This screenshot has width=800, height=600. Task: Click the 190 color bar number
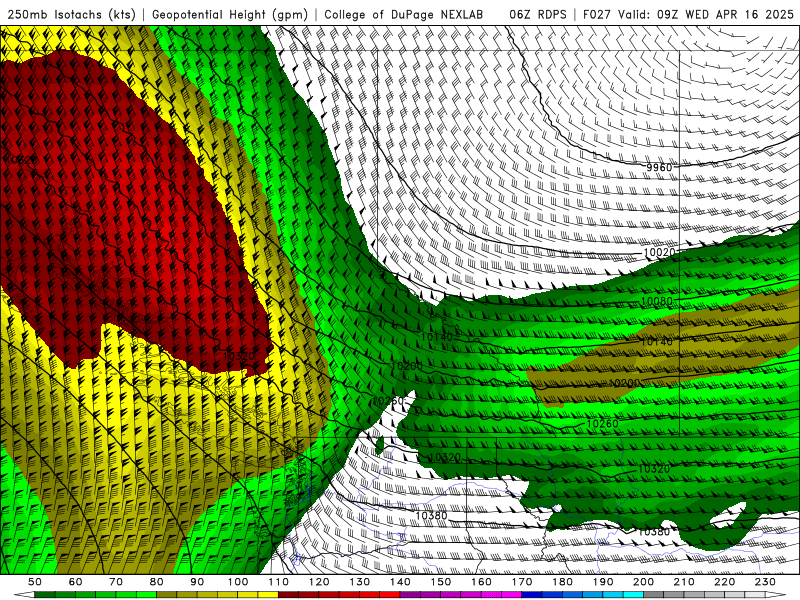[603, 582]
